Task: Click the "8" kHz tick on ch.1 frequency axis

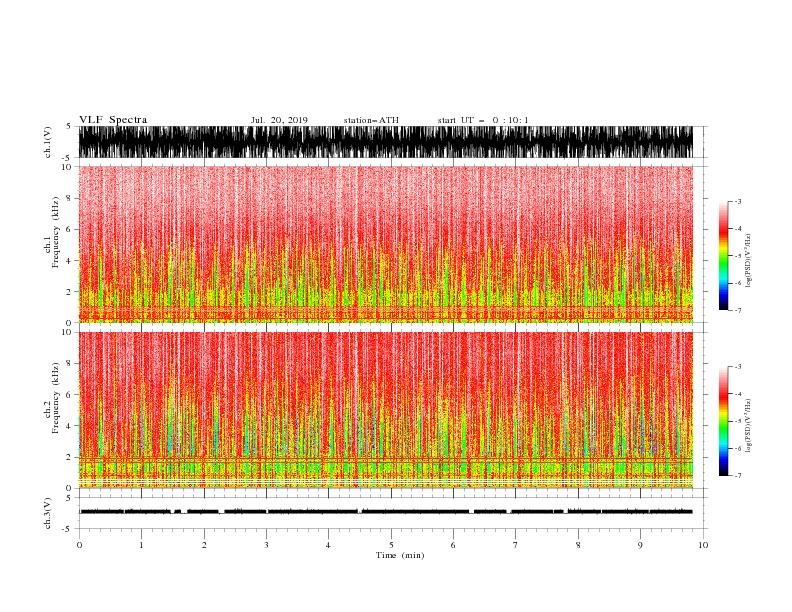Action: click(71, 198)
